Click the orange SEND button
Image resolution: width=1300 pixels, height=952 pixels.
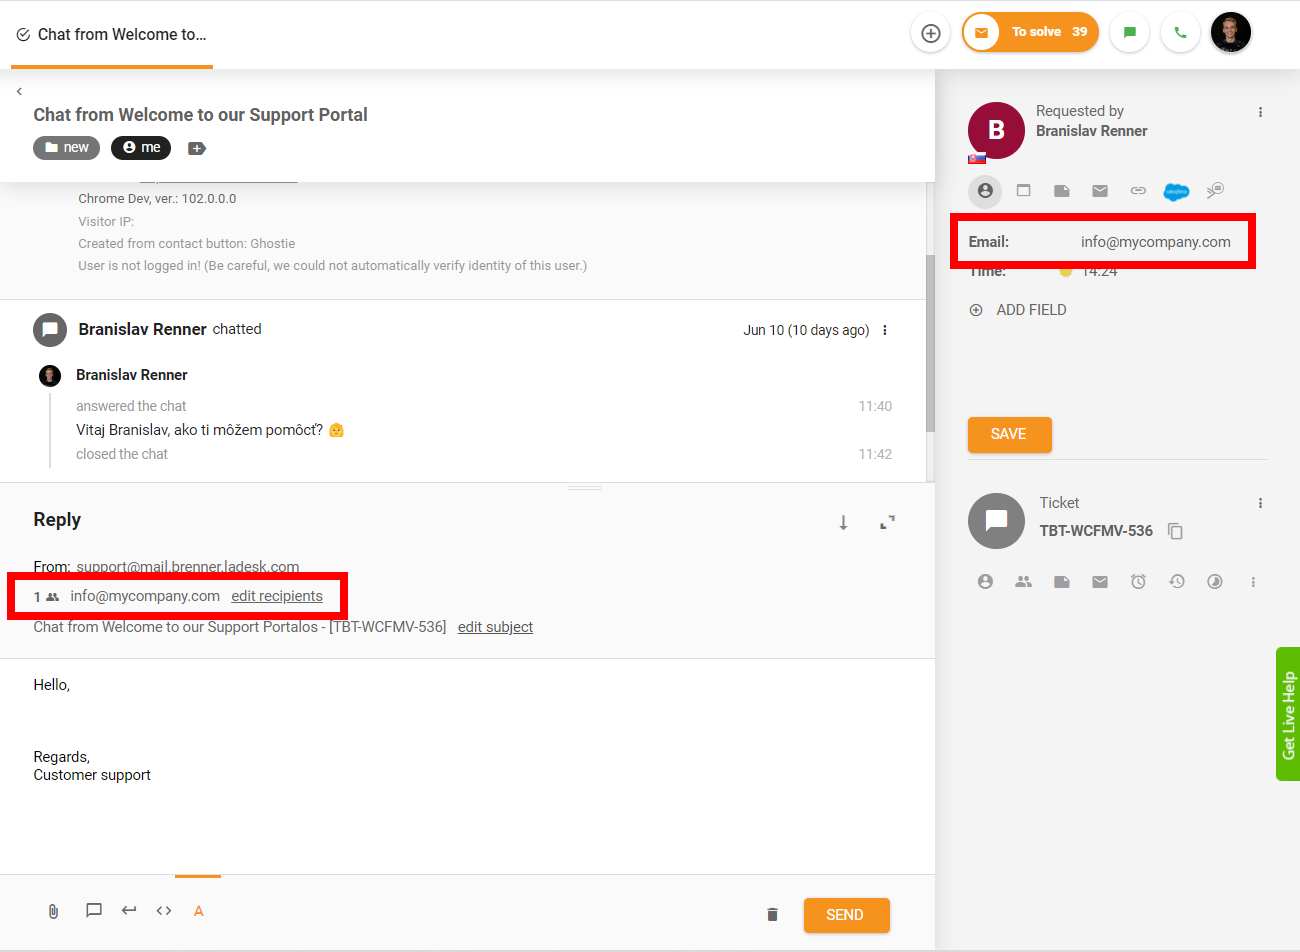pos(846,915)
